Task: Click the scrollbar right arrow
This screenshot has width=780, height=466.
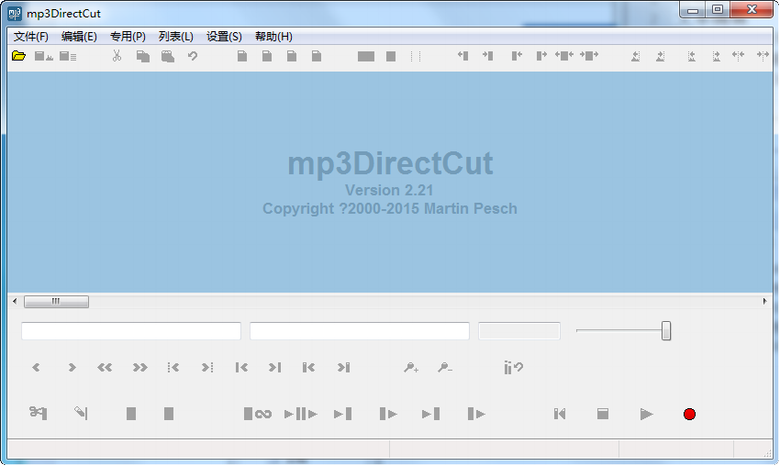Action: [x=765, y=301]
